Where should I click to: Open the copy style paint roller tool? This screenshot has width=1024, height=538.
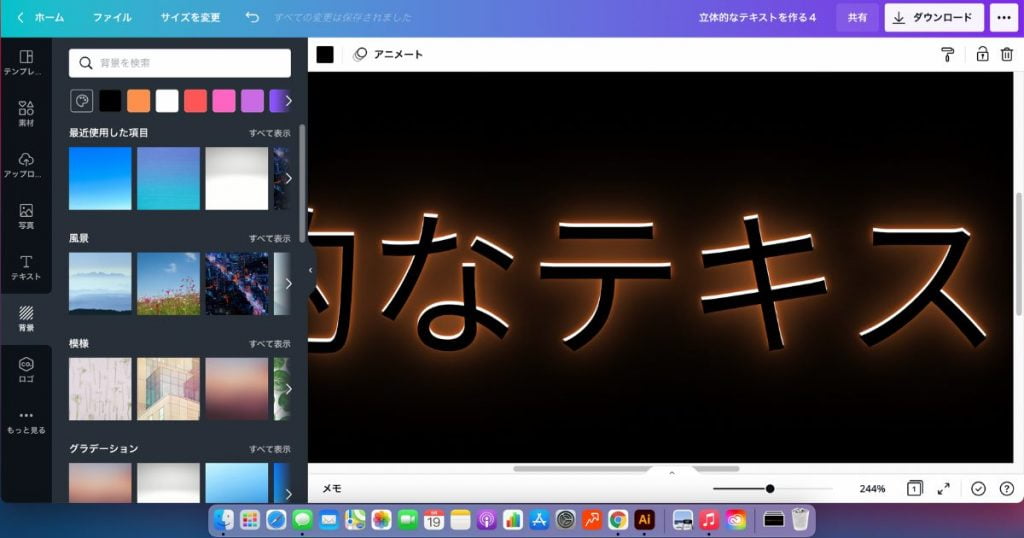pyautogui.click(x=947, y=54)
